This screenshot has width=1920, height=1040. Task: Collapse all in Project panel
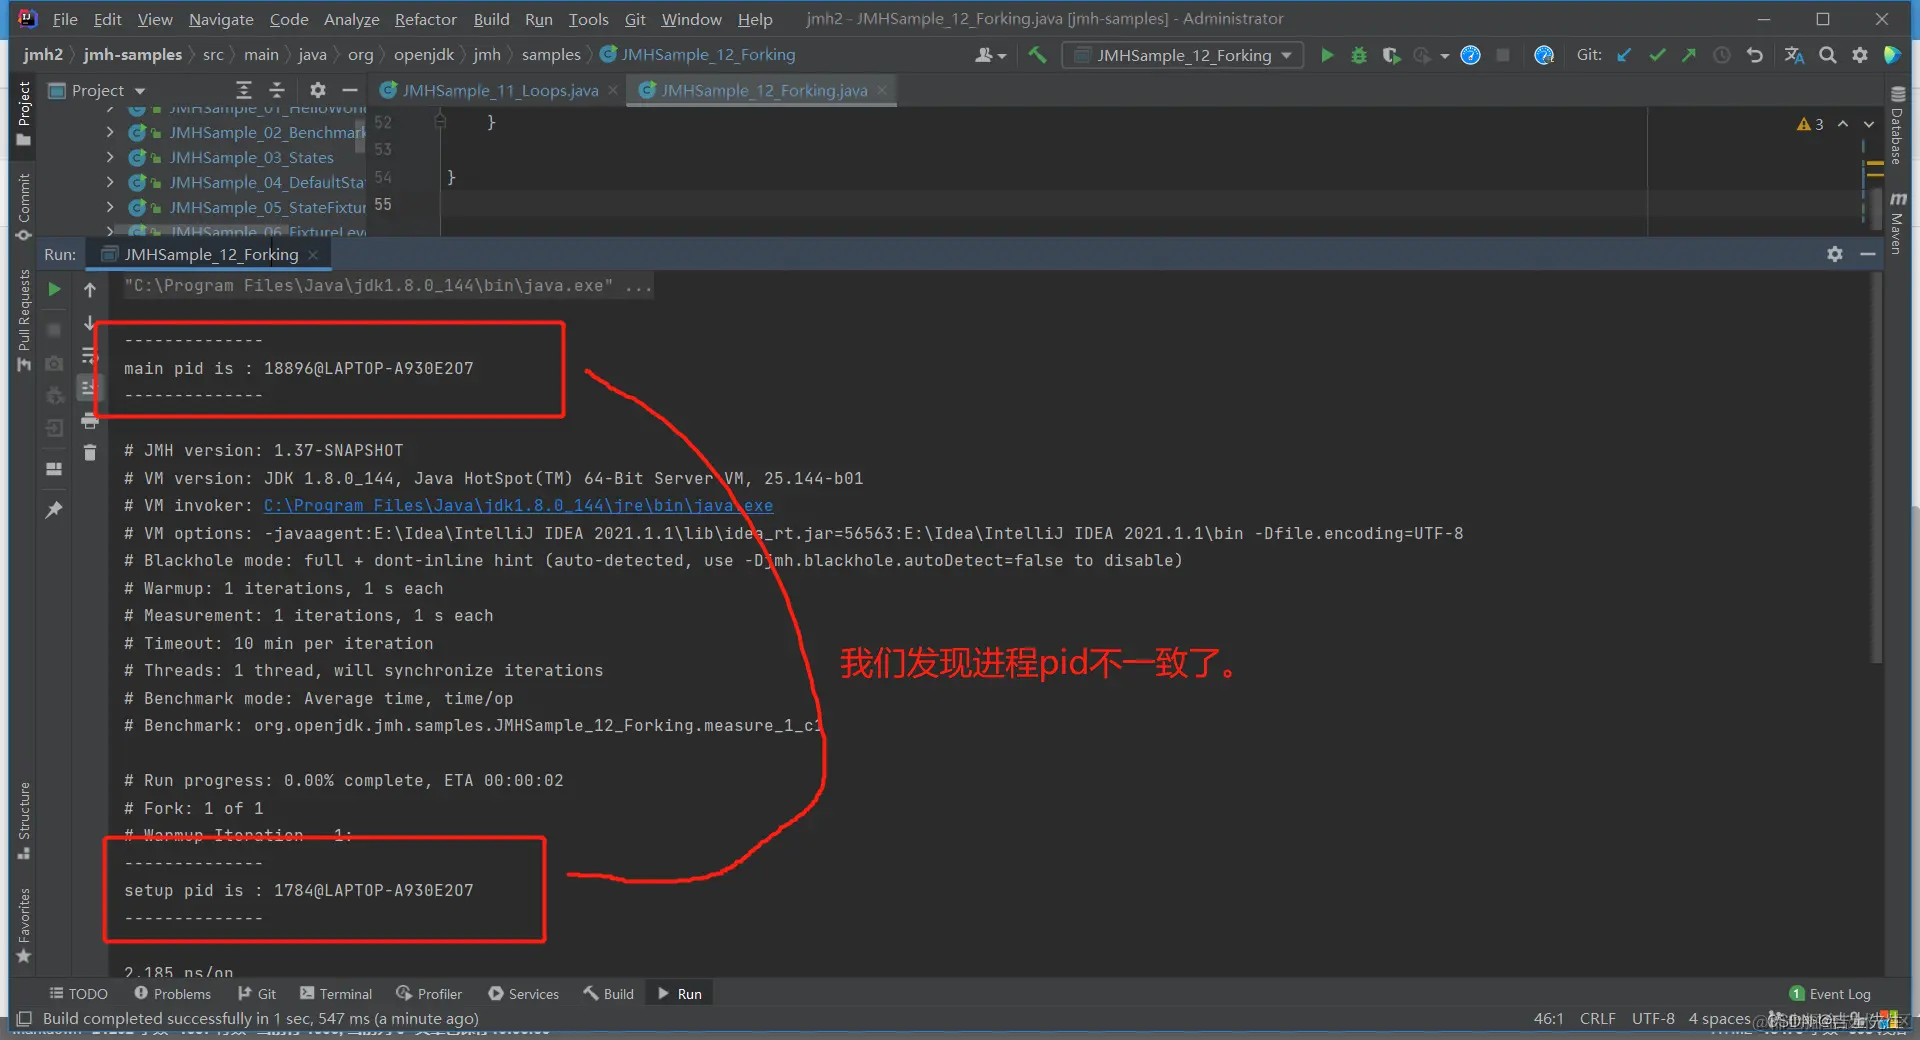click(277, 90)
